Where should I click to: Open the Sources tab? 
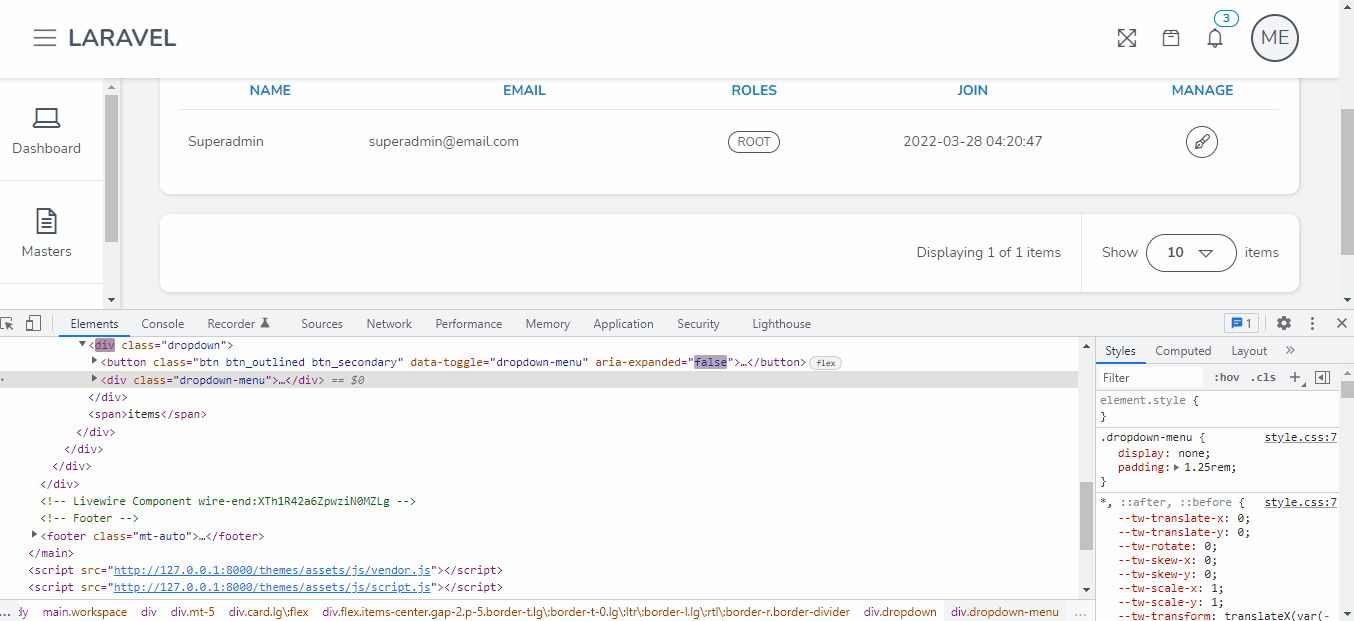pyautogui.click(x=322, y=324)
